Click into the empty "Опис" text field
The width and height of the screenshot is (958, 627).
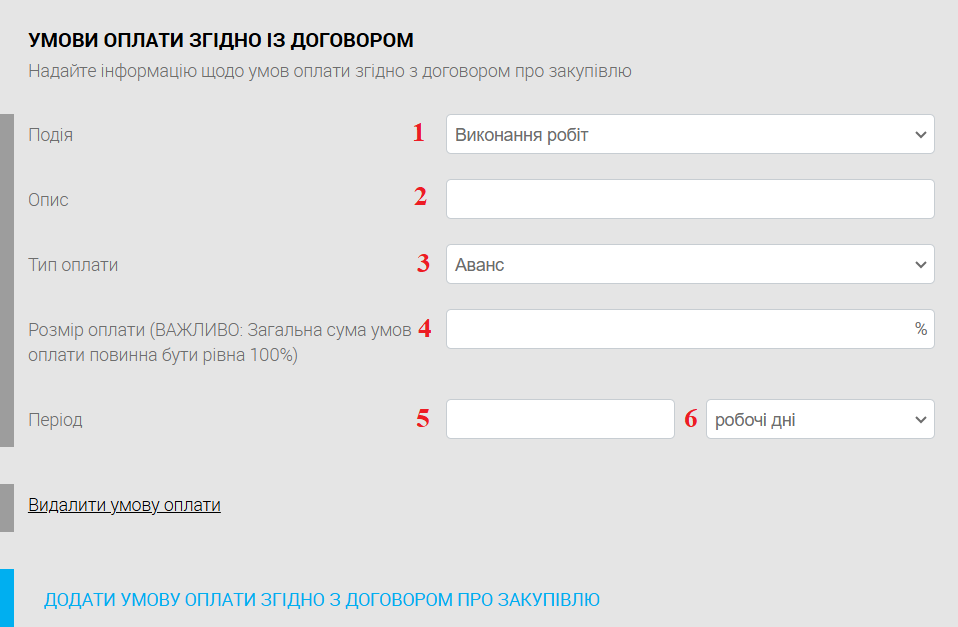(x=690, y=199)
